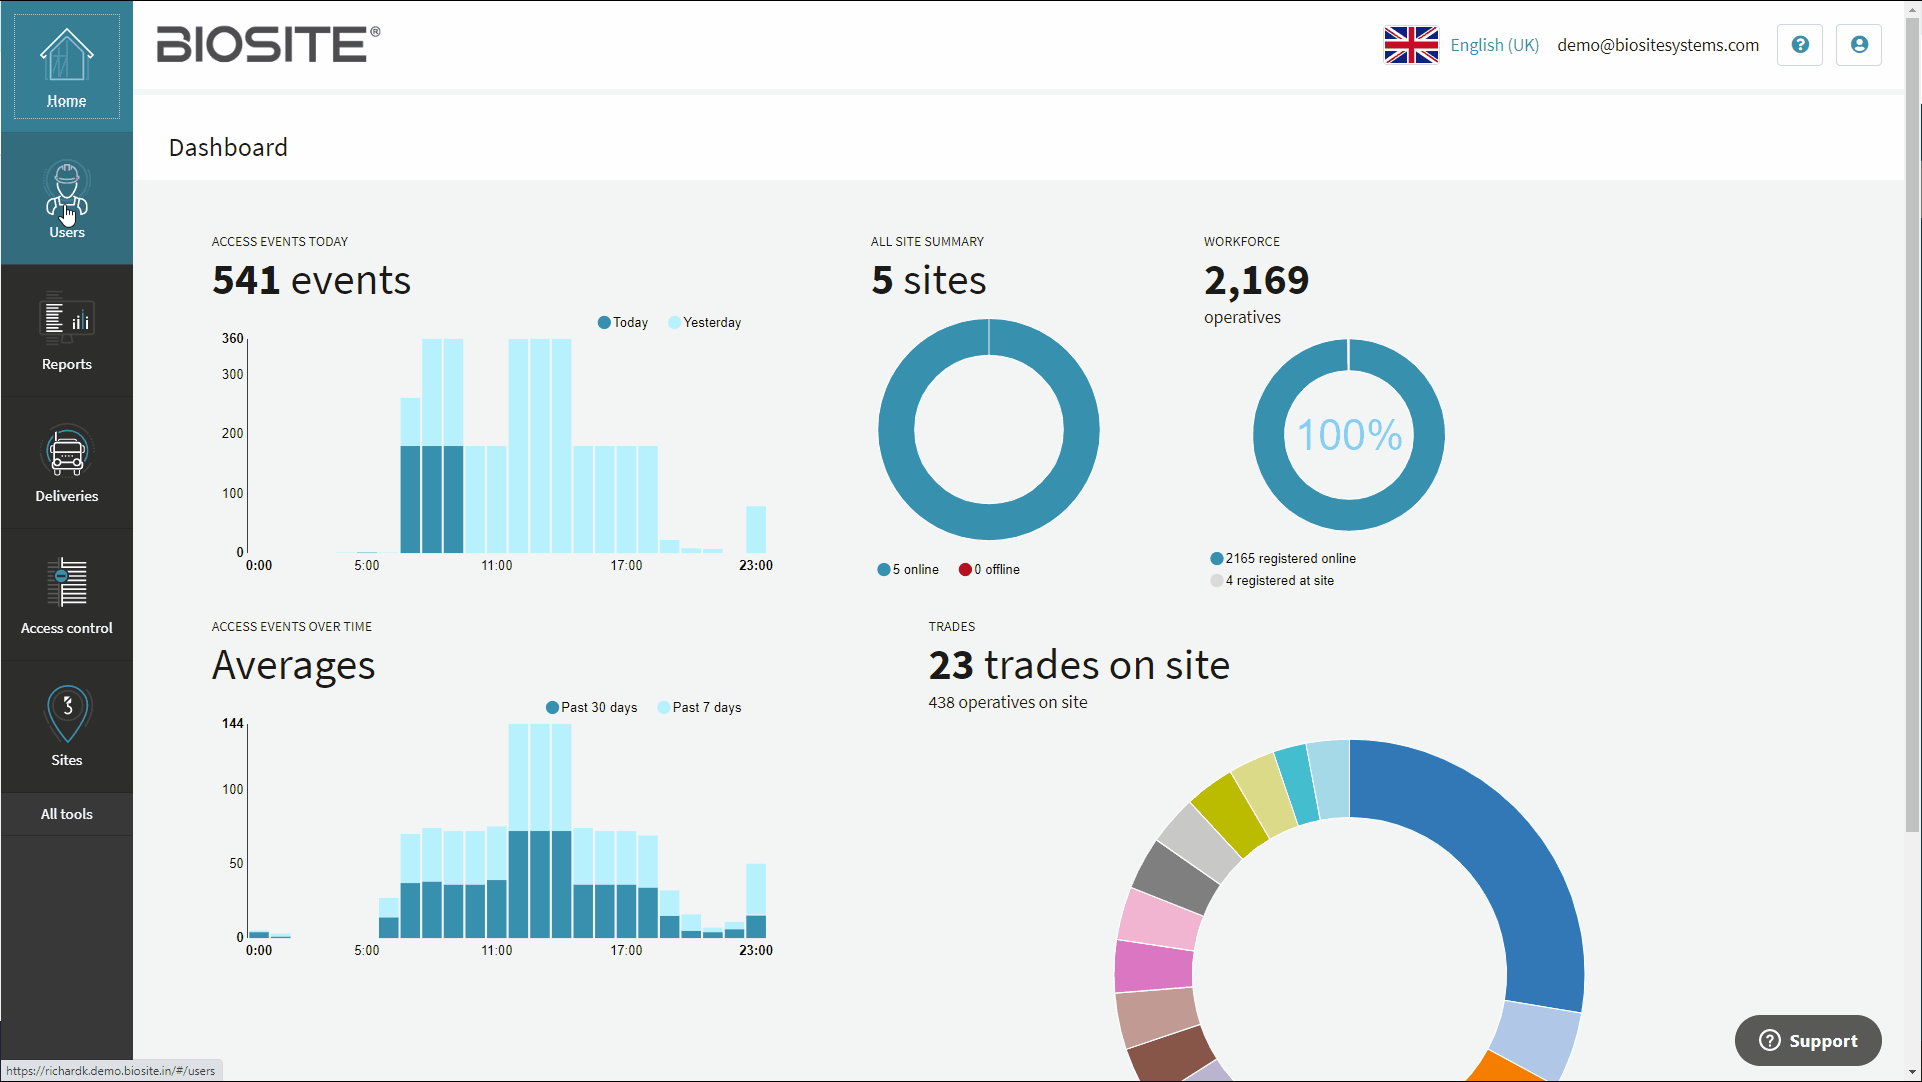Open the Users section icon
The height and width of the screenshot is (1082, 1922).
point(67,189)
